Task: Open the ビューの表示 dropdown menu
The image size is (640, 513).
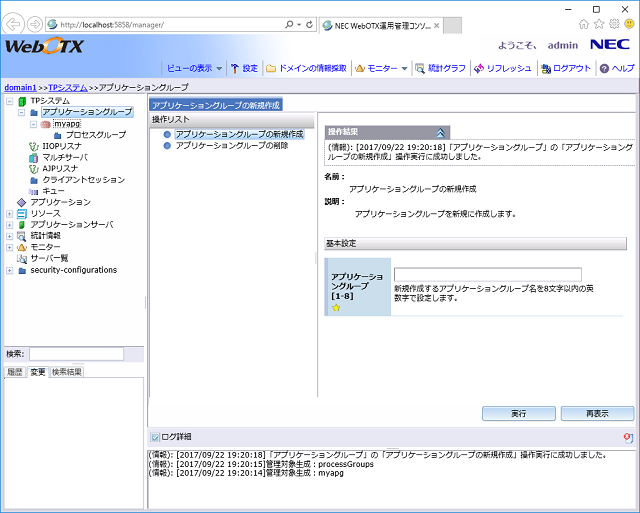Action: click(193, 68)
